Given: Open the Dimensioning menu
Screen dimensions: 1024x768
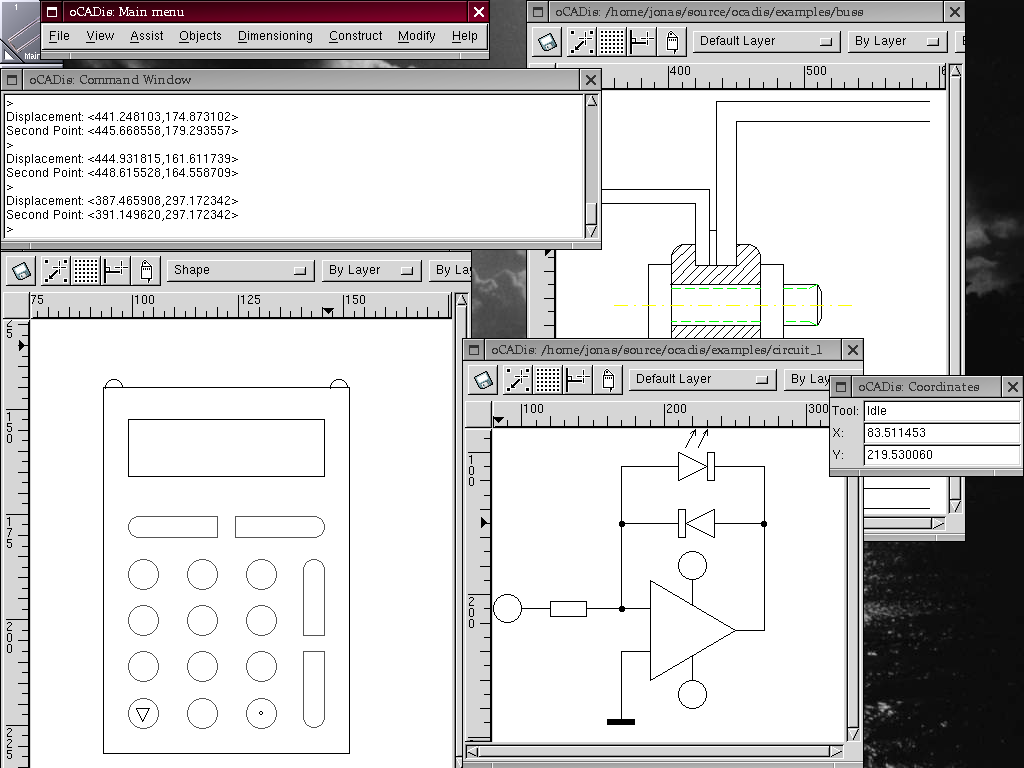Looking at the screenshot, I should click(275, 36).
